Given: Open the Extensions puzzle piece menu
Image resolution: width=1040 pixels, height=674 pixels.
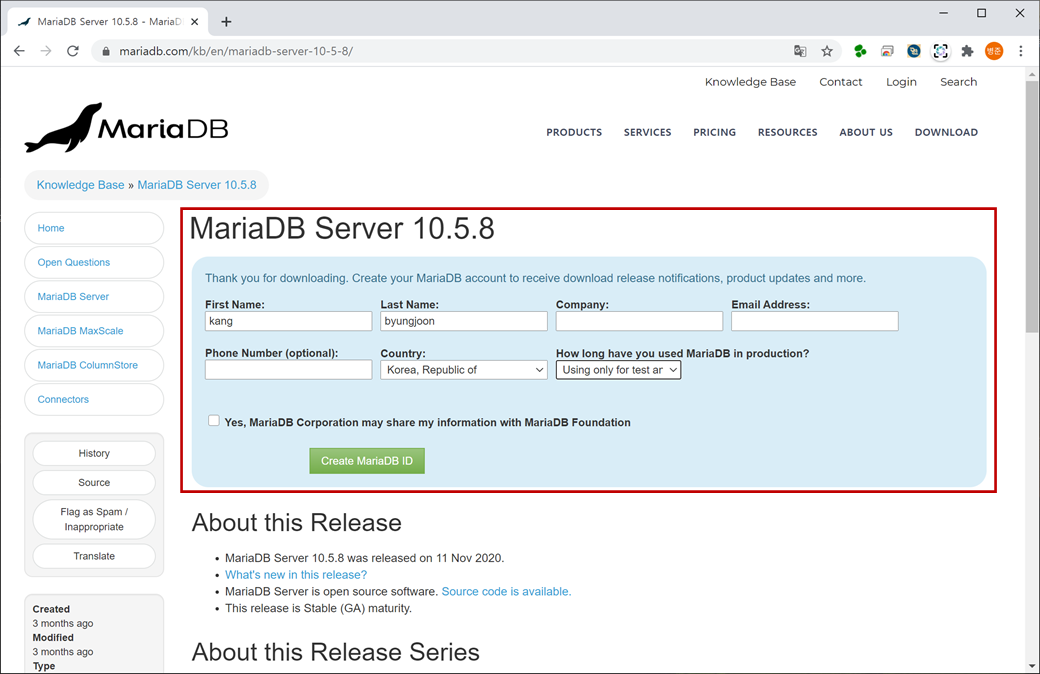Looking at the screenshot, I should tap(967, 51).
